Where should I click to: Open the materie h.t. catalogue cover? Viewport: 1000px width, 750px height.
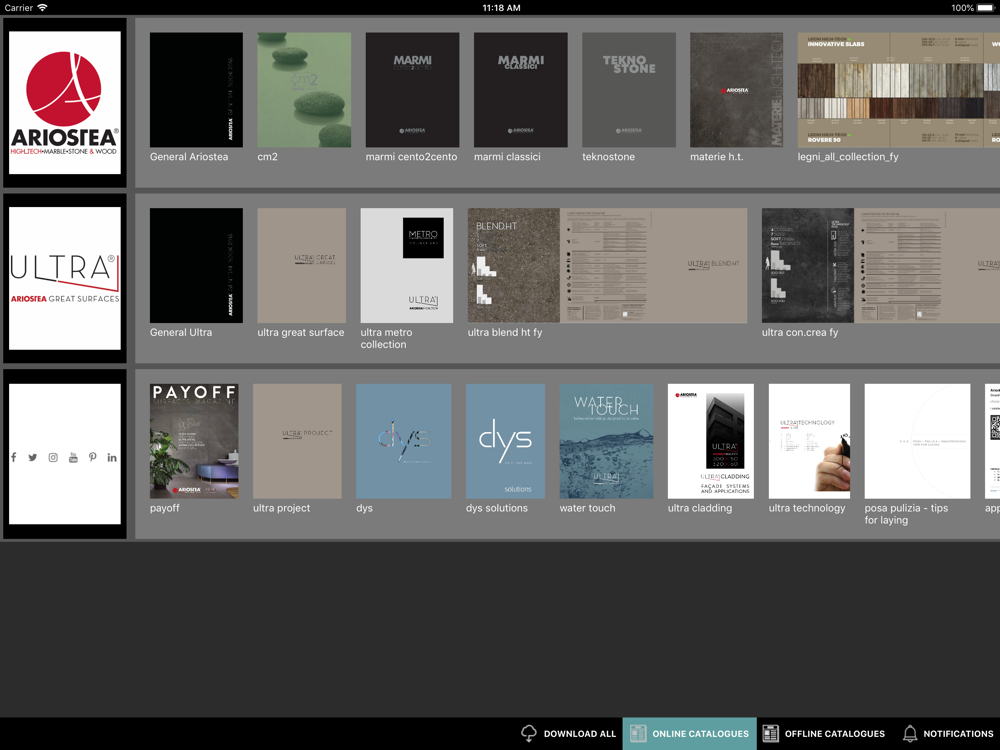tap(736, 90)
